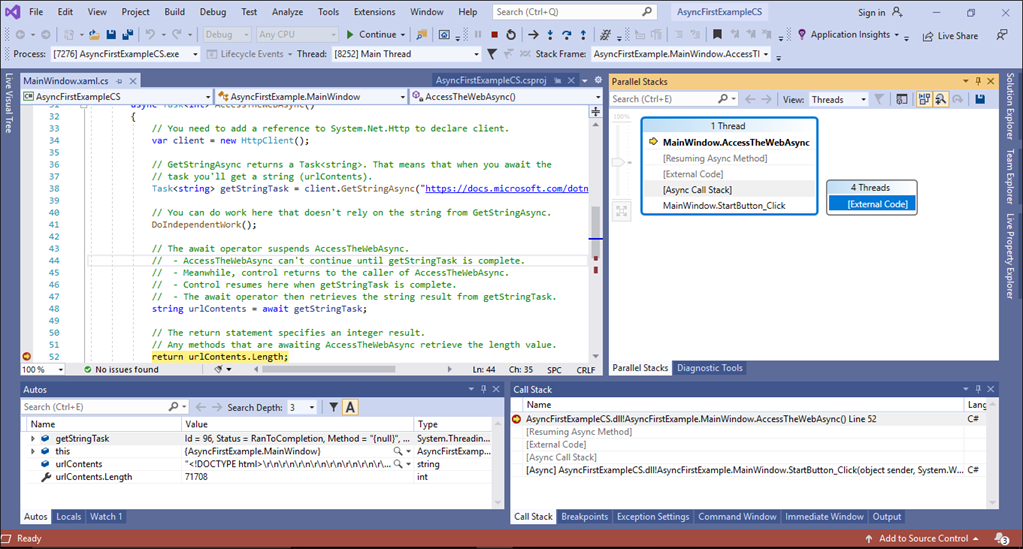Toggle breakpoint at line 52
This screenshot has width=1023, height=549.
(x=27, y=356)
